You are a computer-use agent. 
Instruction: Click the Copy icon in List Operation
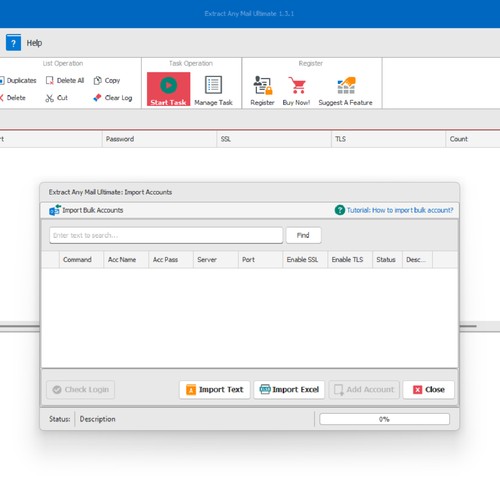[97, 81]
